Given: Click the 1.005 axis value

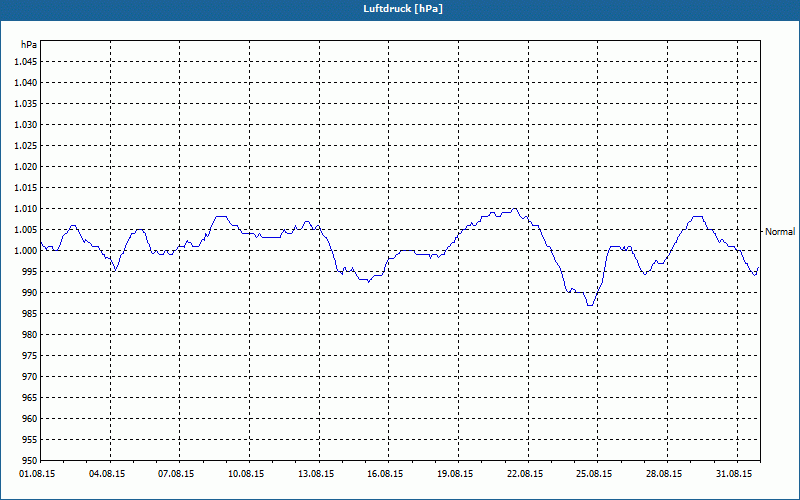Looking at the screenshot, I should 26,230.
